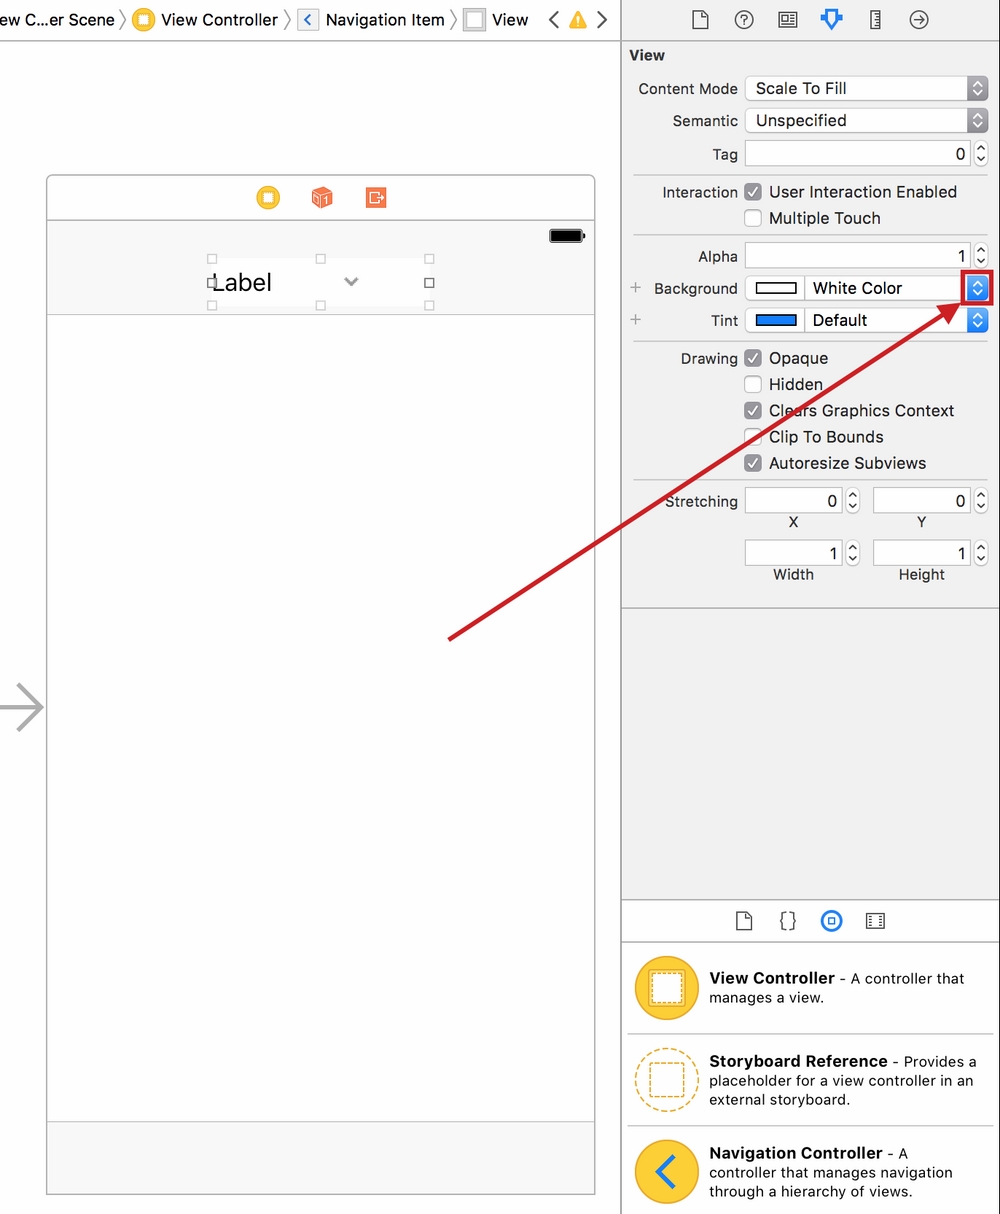Check the Hidden drawing option

[x=753, y=384]
